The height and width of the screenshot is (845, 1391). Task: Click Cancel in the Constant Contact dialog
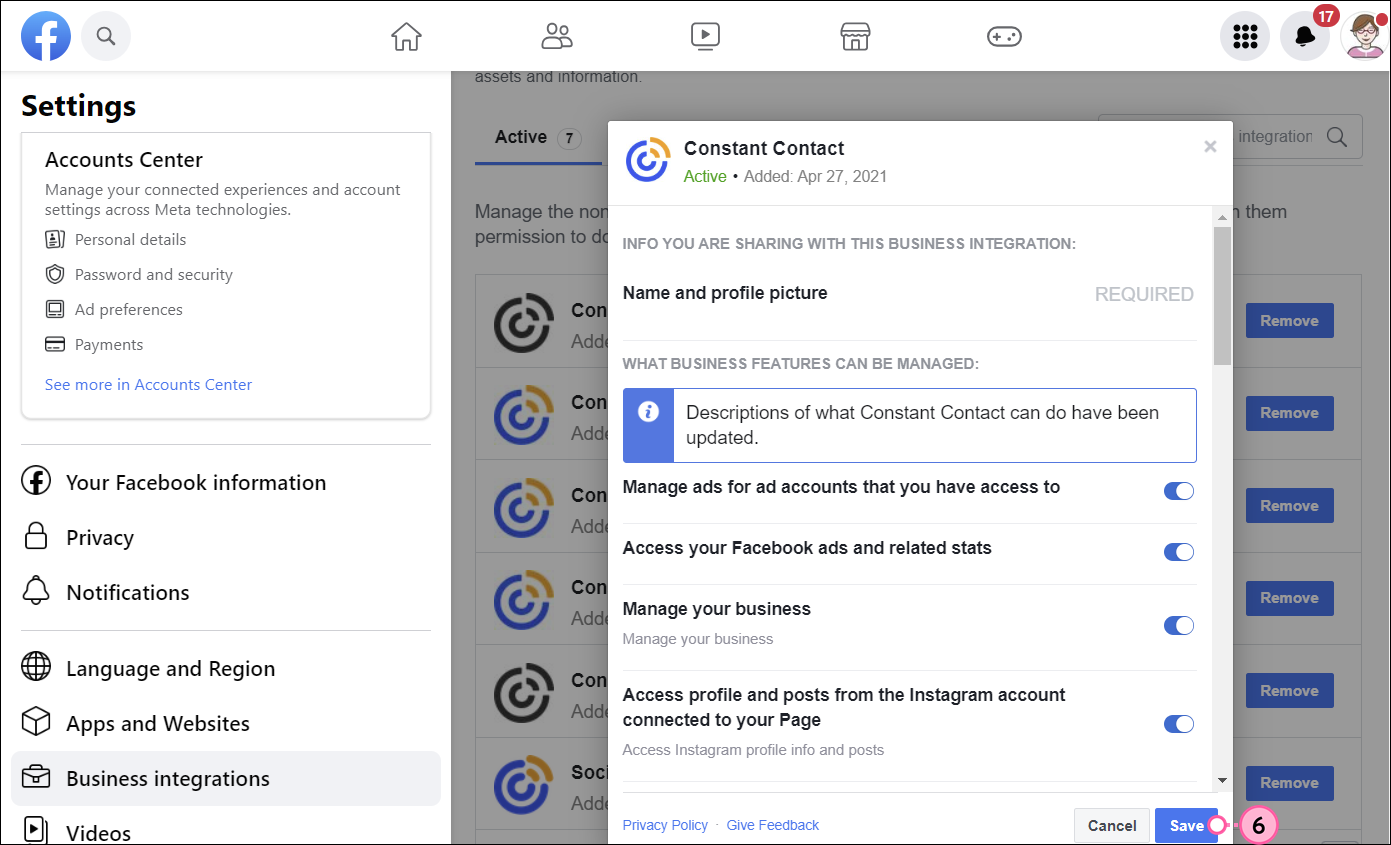point(1112,825)
